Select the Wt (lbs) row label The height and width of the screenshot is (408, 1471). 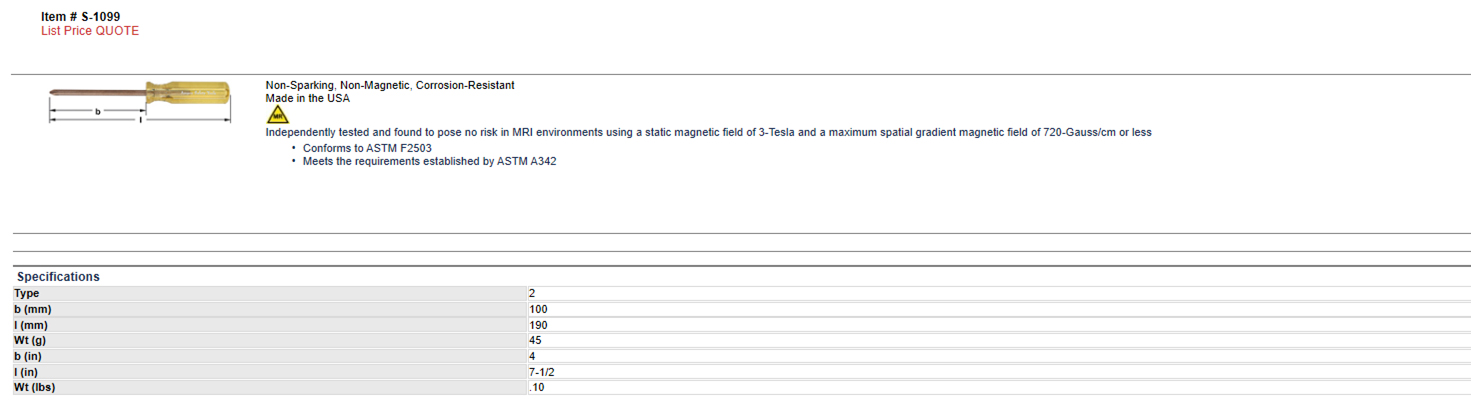pos(35,387)
